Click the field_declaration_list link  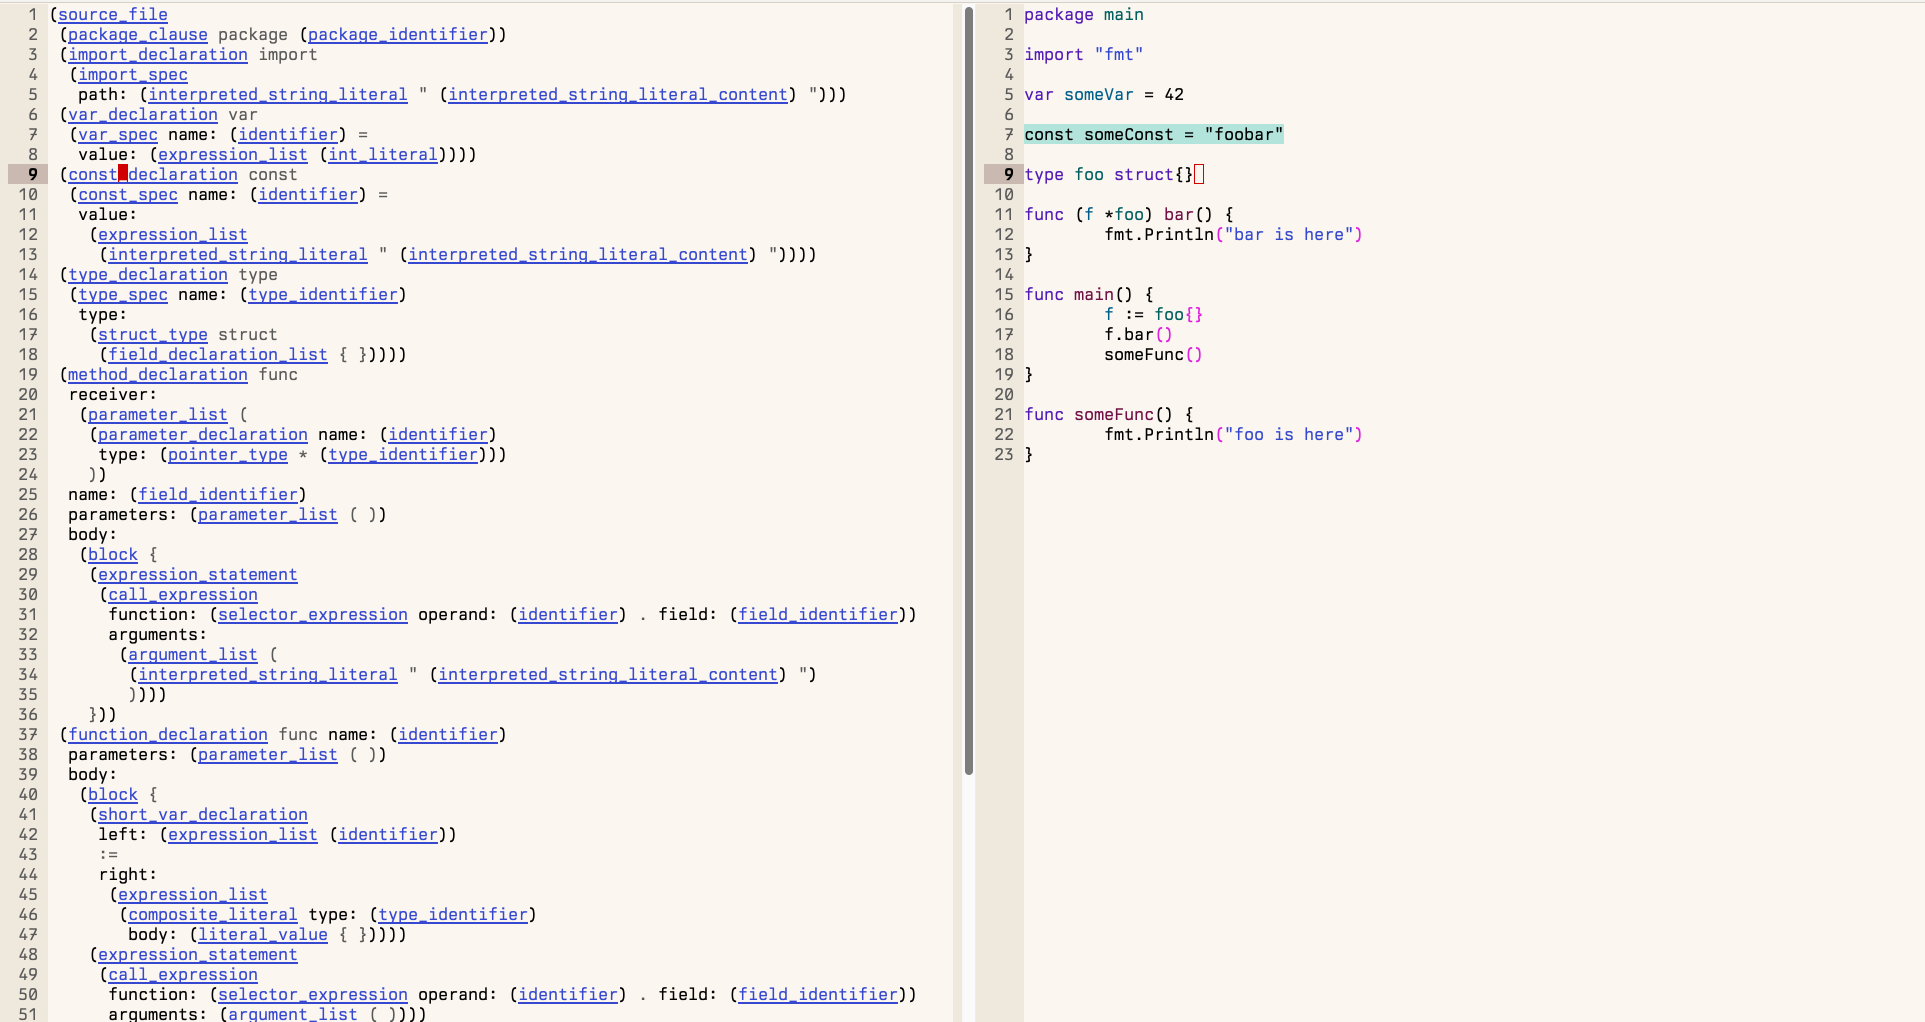tap(218, 355)
